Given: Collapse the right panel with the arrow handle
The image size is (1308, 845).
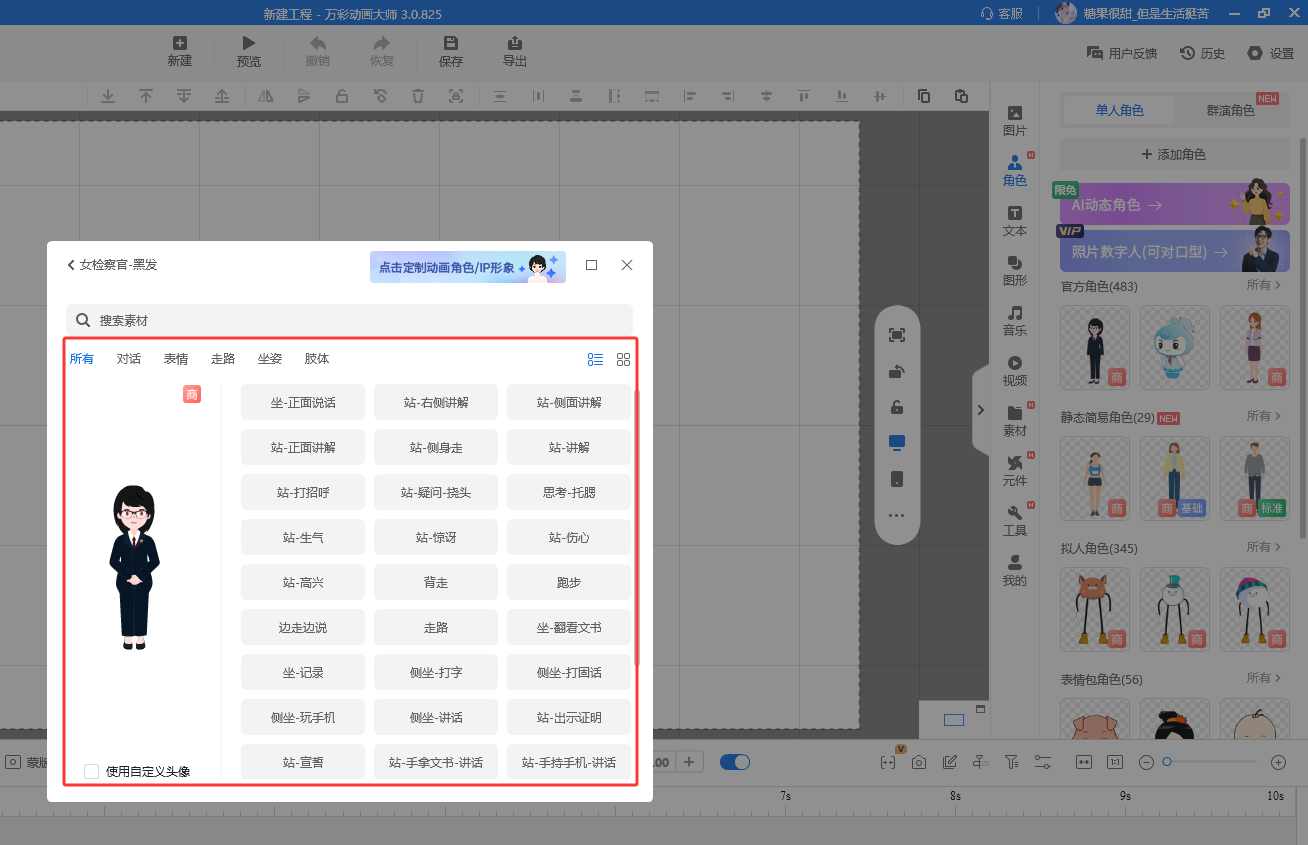Looking at the screenshot, I should (980, 410).
